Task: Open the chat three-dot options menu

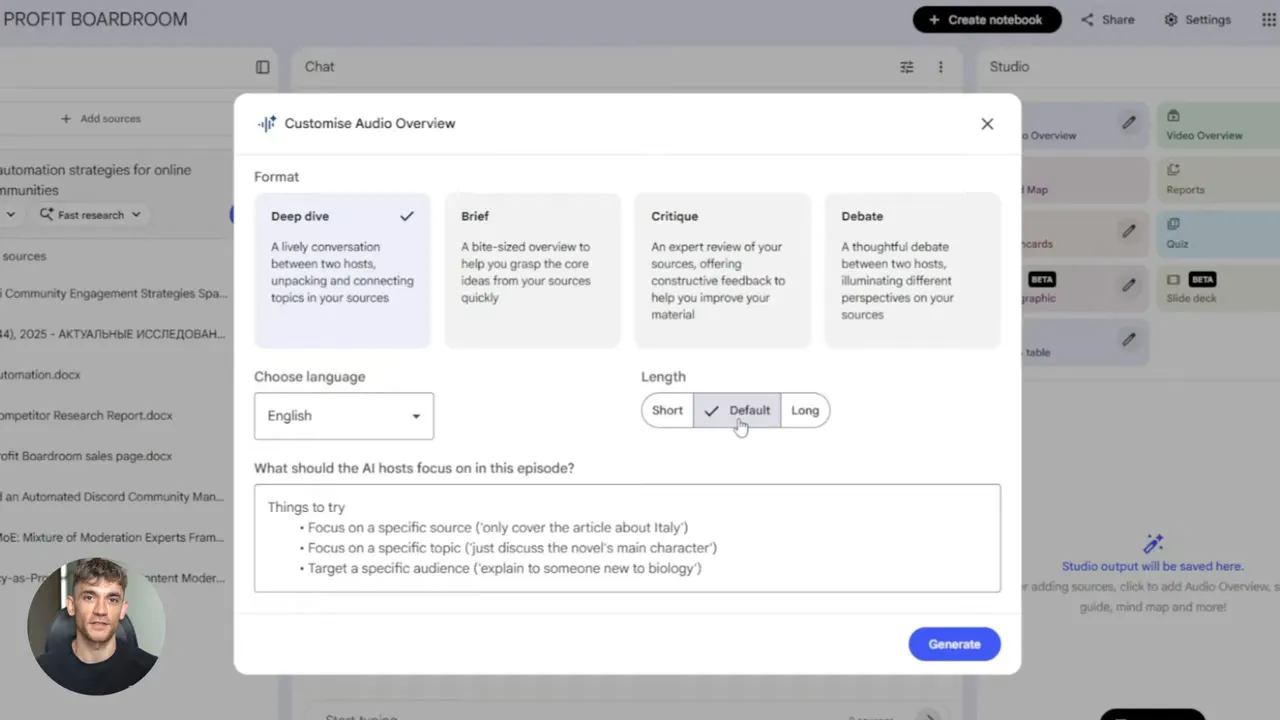Action: point(940,67)
